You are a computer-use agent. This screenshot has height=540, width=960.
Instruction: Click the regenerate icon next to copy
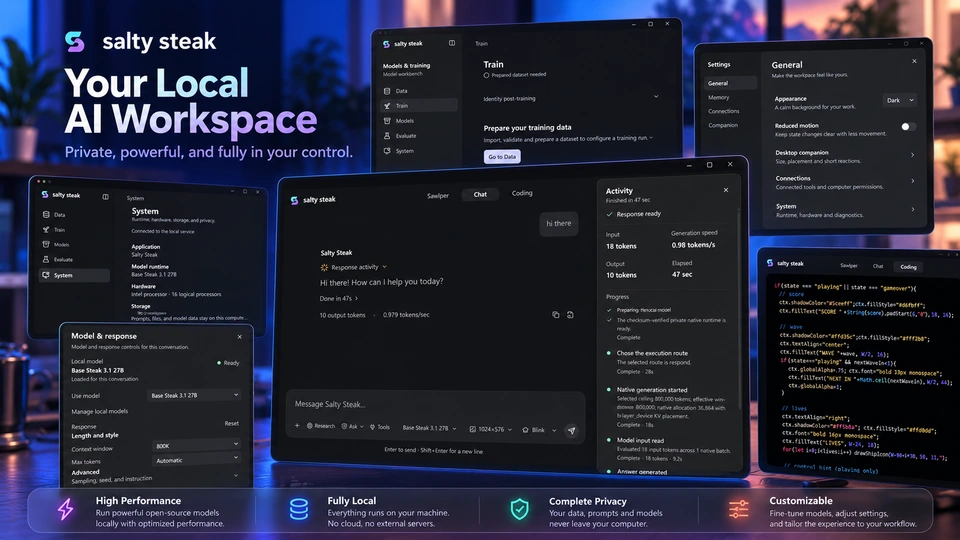click(x=570, y=315)
